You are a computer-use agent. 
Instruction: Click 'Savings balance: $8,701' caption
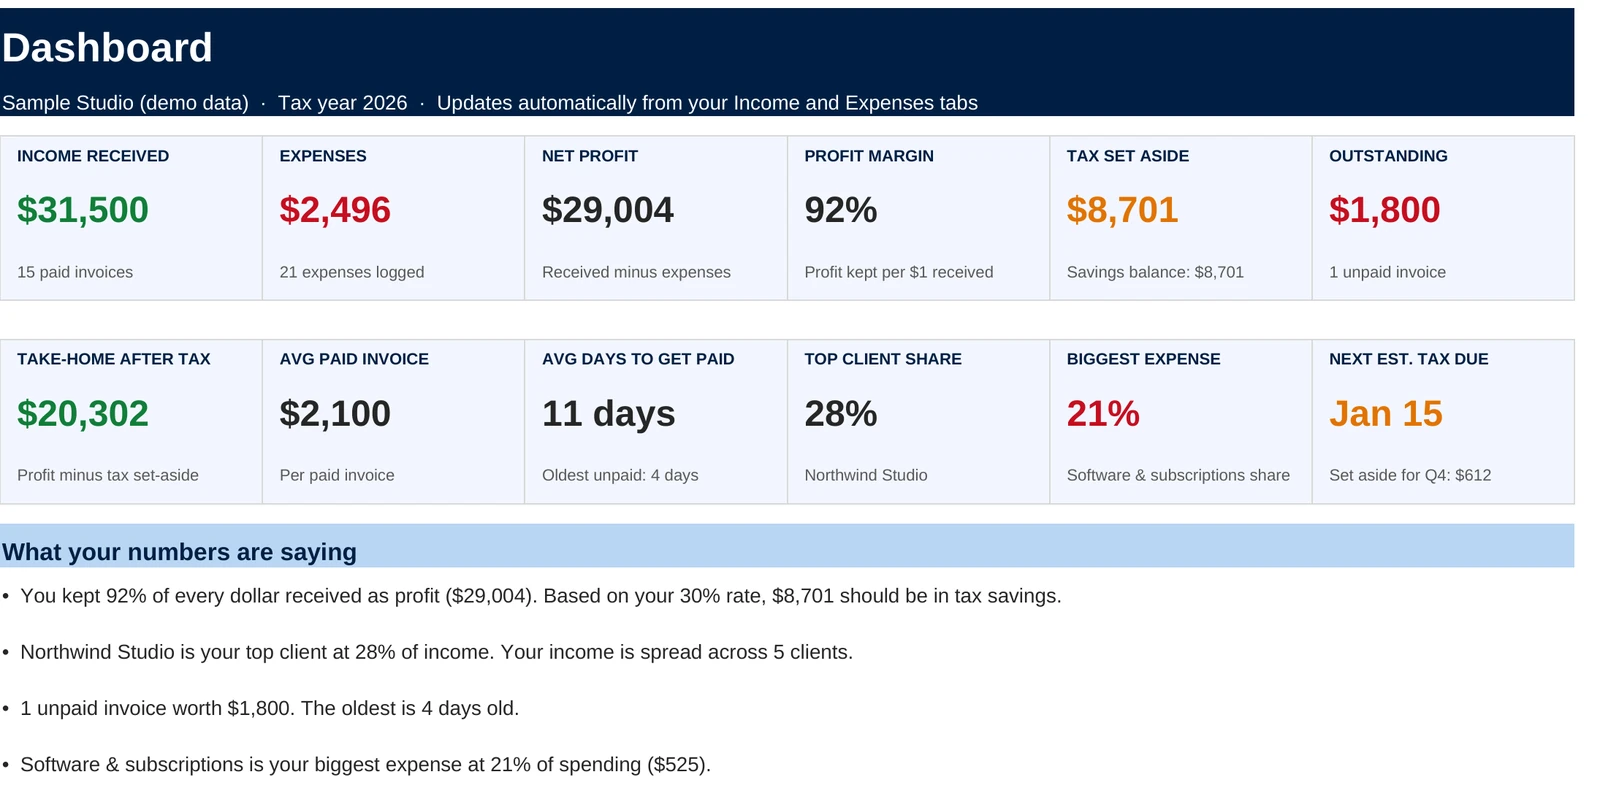coord(1155,272)
